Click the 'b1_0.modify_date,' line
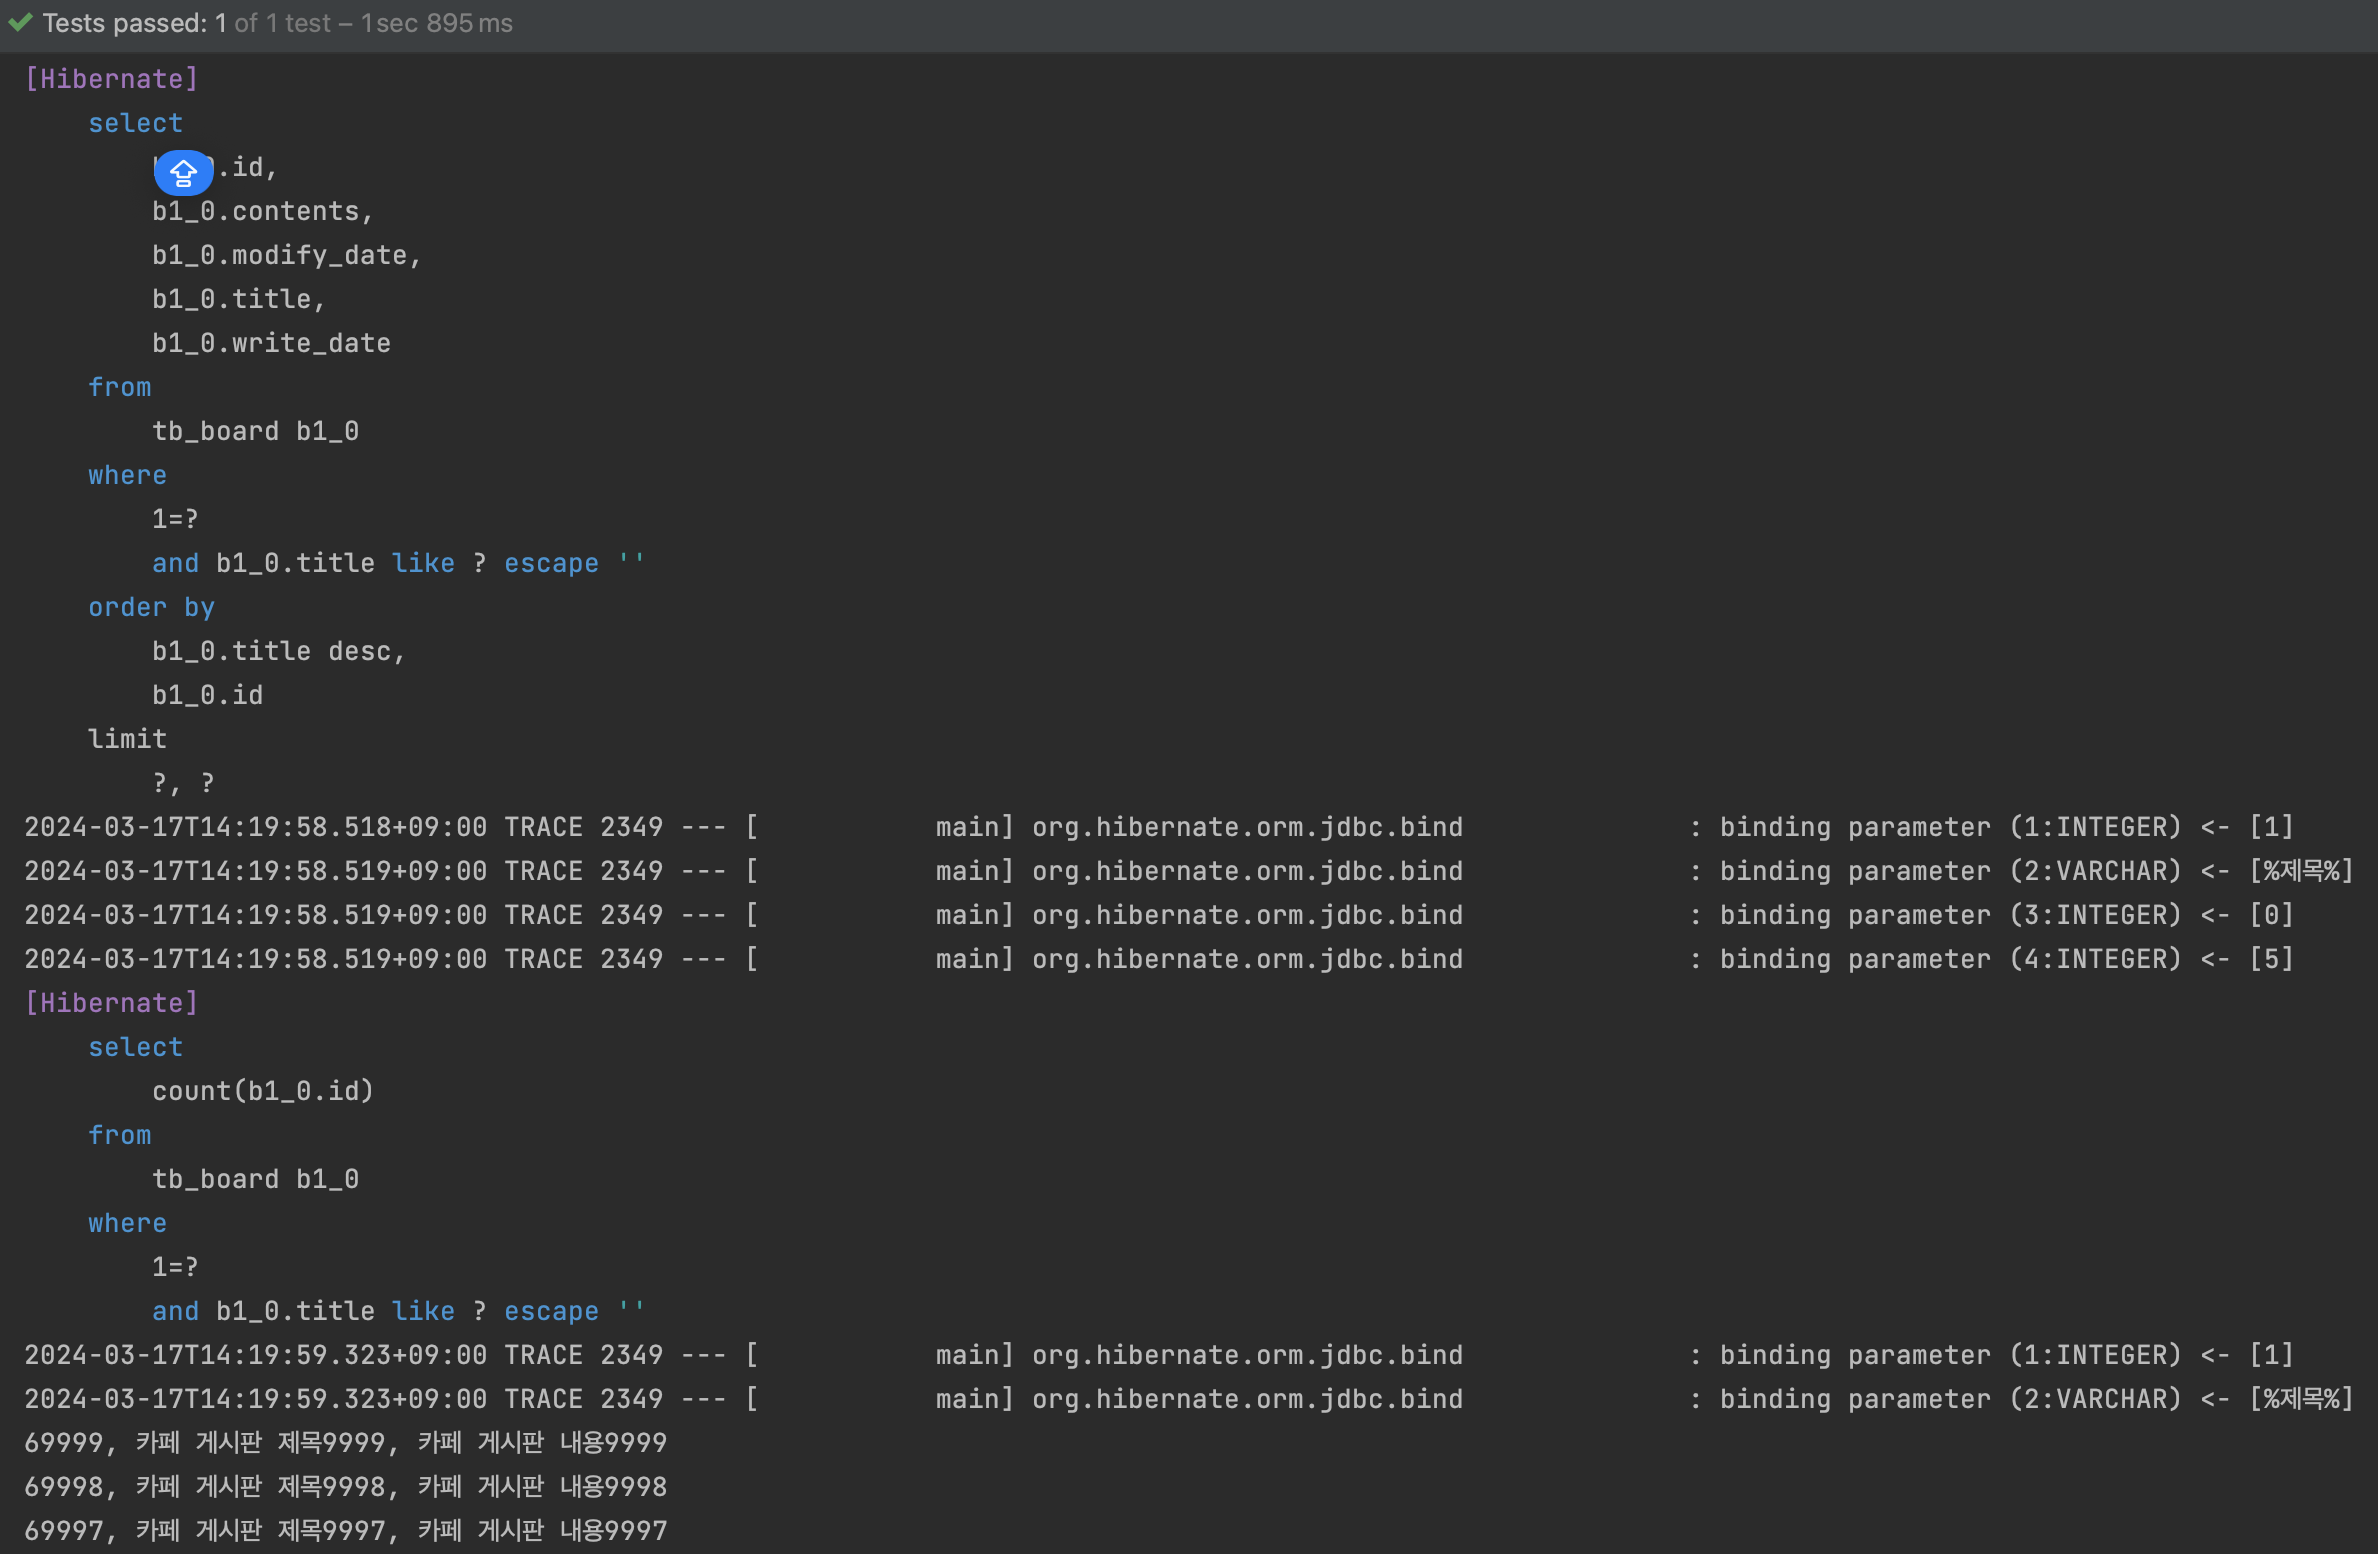This screenshot has height=1554, width=2378. pyautogui.click(x=287, y=255)
